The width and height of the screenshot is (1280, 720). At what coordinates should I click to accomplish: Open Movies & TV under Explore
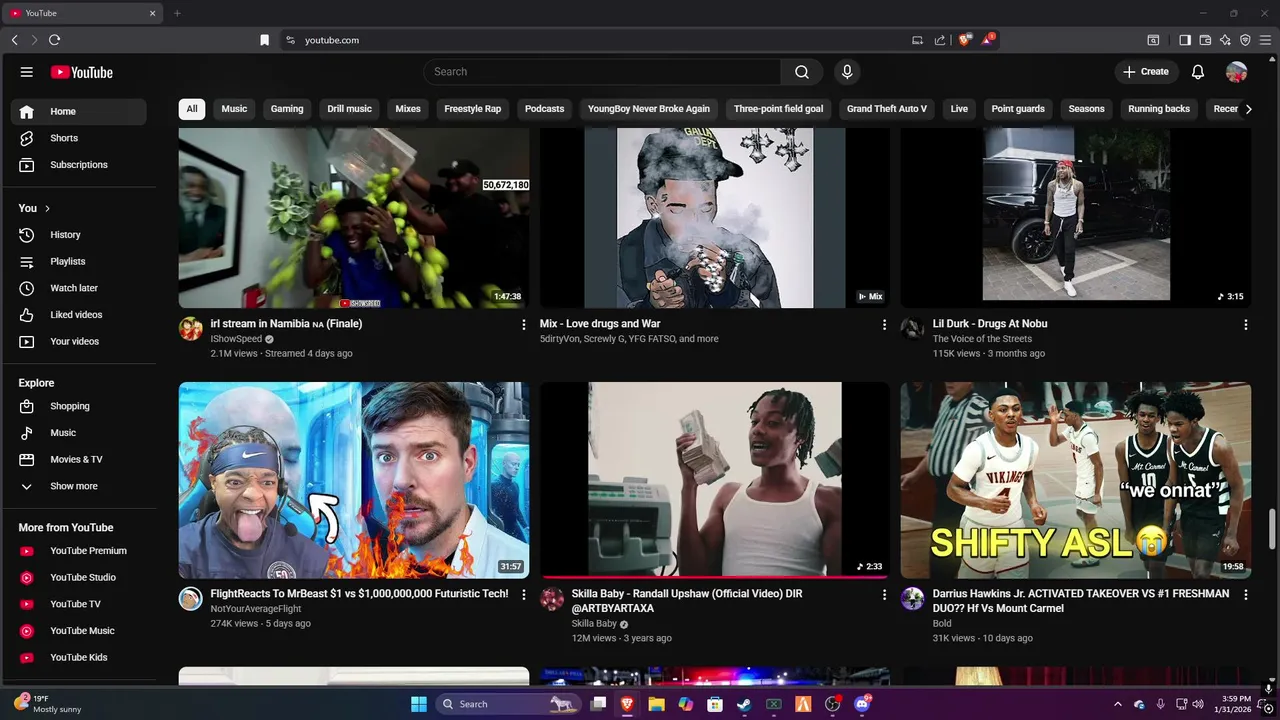tap(78, 459)
